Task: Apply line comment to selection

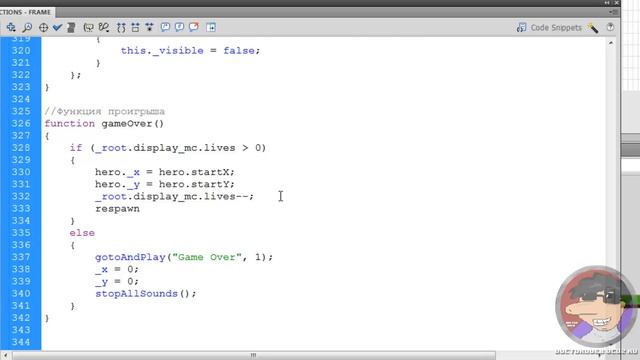Action: point(179,27)
